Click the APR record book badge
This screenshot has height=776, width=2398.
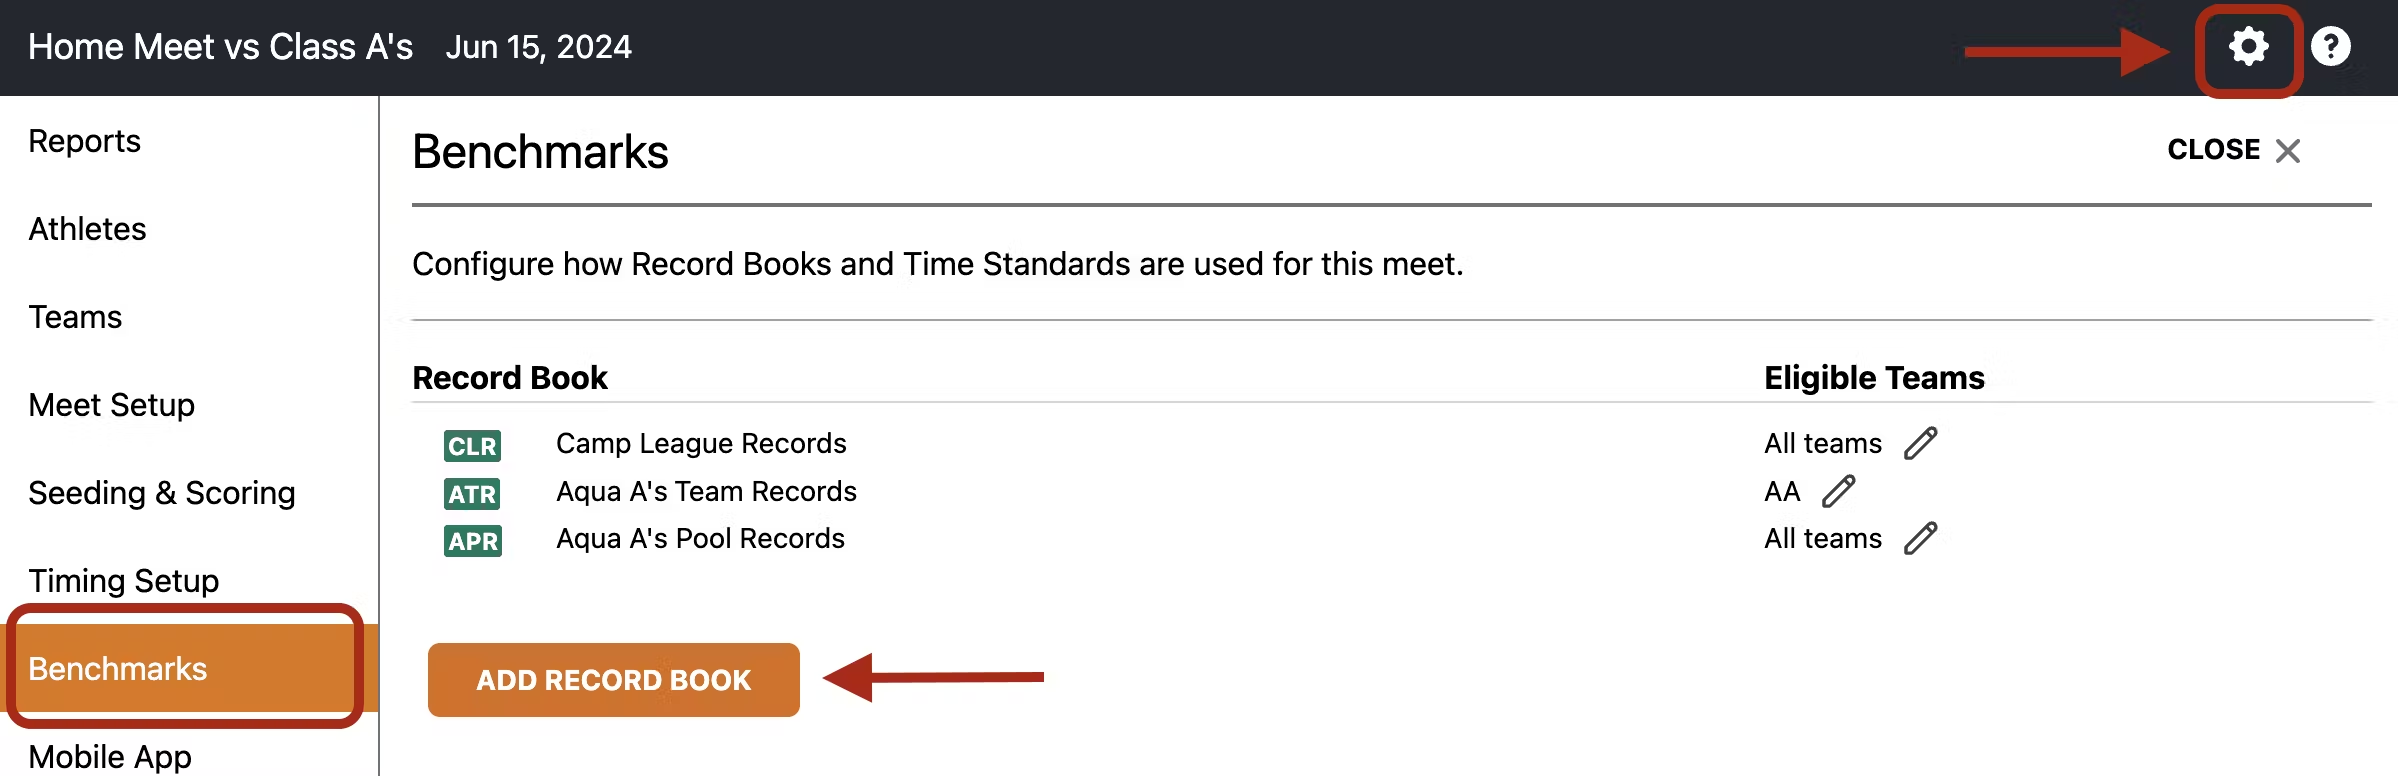[472, 541]
